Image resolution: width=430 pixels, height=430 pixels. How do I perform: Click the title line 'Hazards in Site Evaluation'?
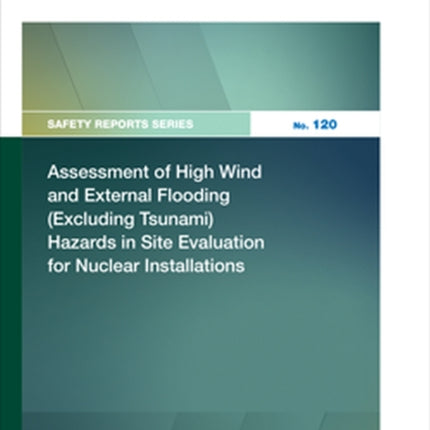pos(156,242)
